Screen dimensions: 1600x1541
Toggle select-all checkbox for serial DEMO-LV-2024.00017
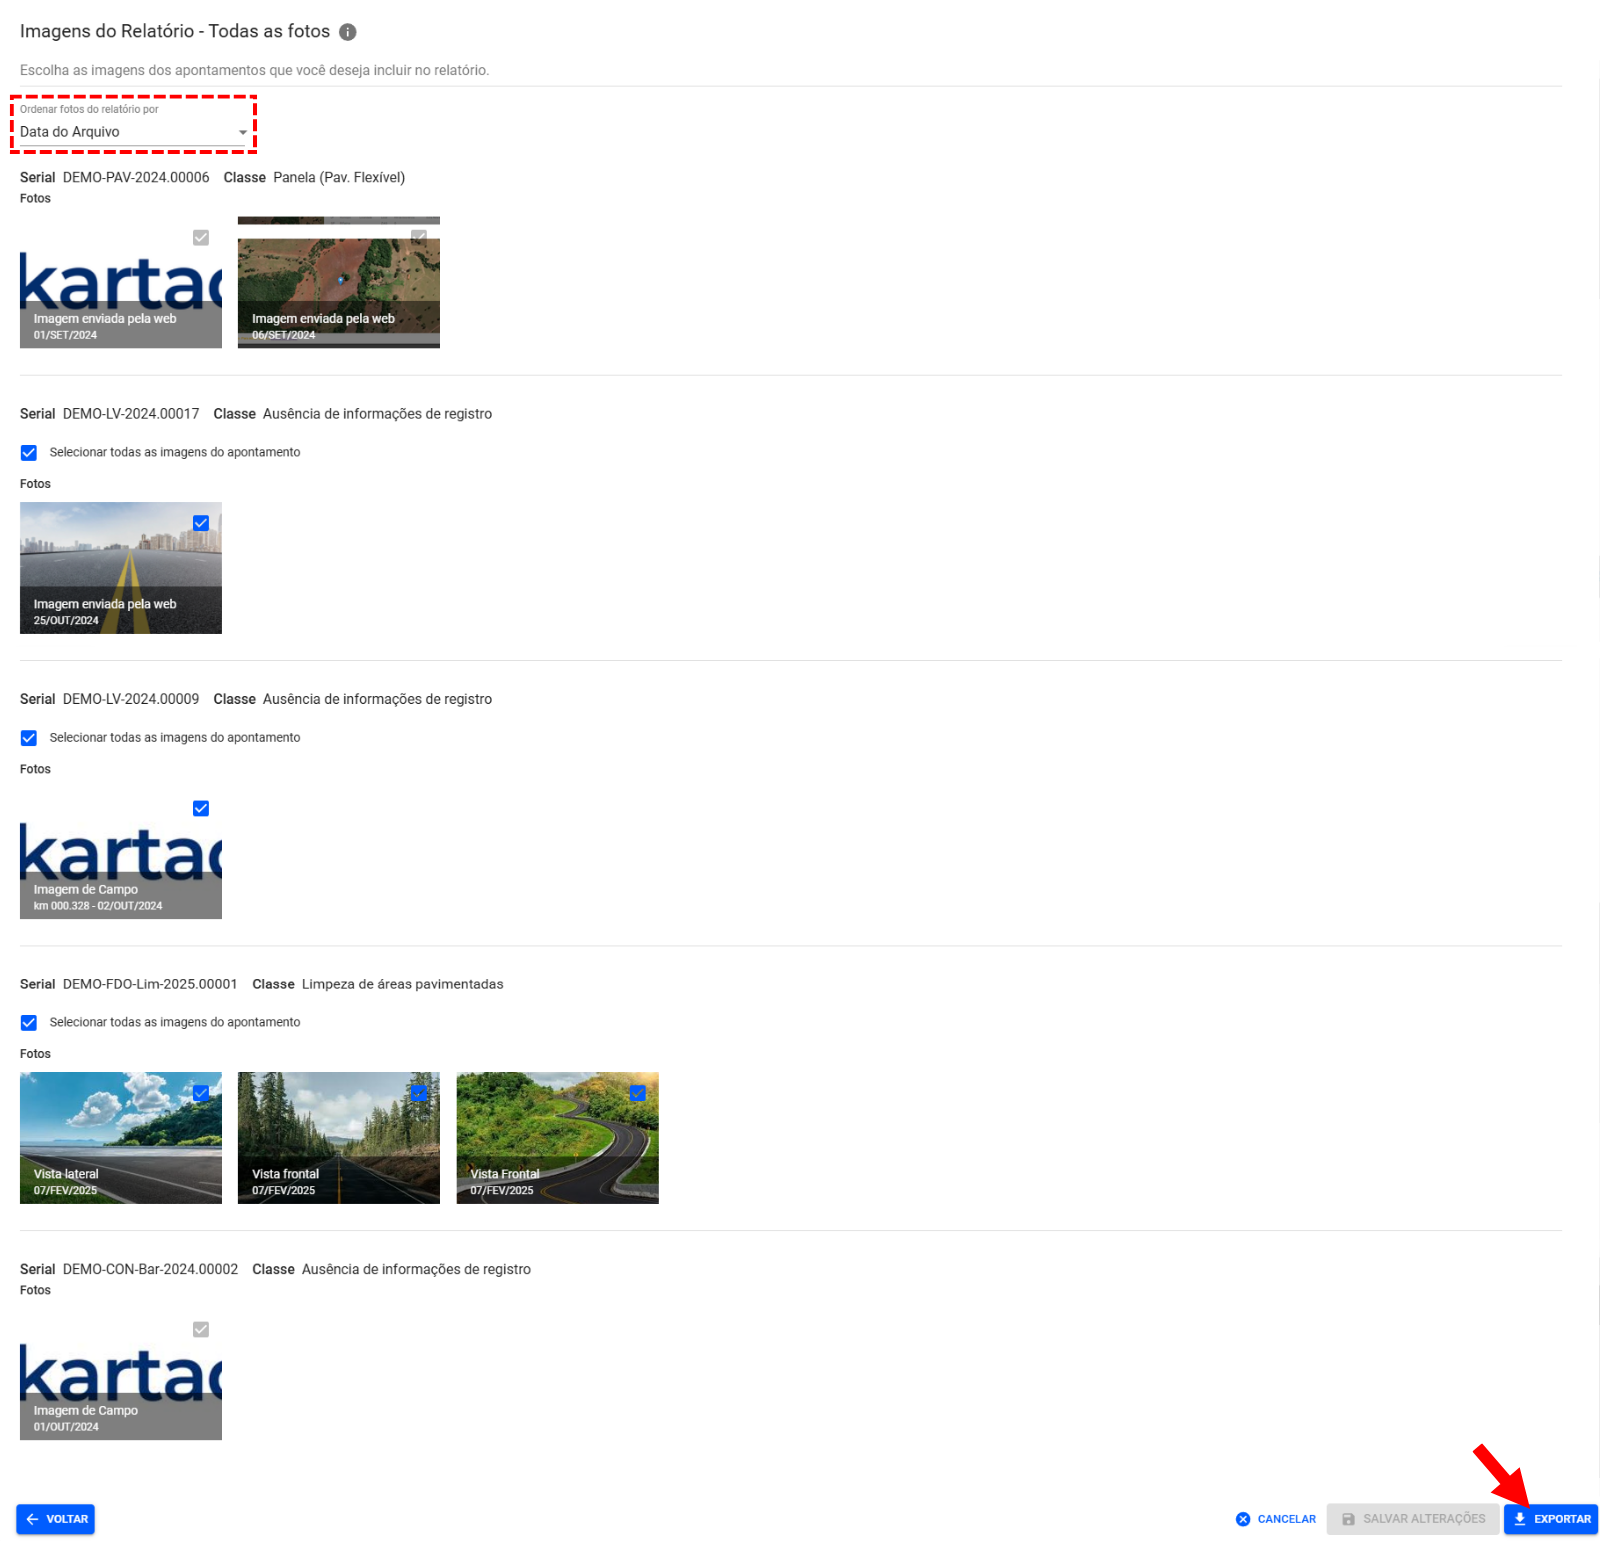29,453
